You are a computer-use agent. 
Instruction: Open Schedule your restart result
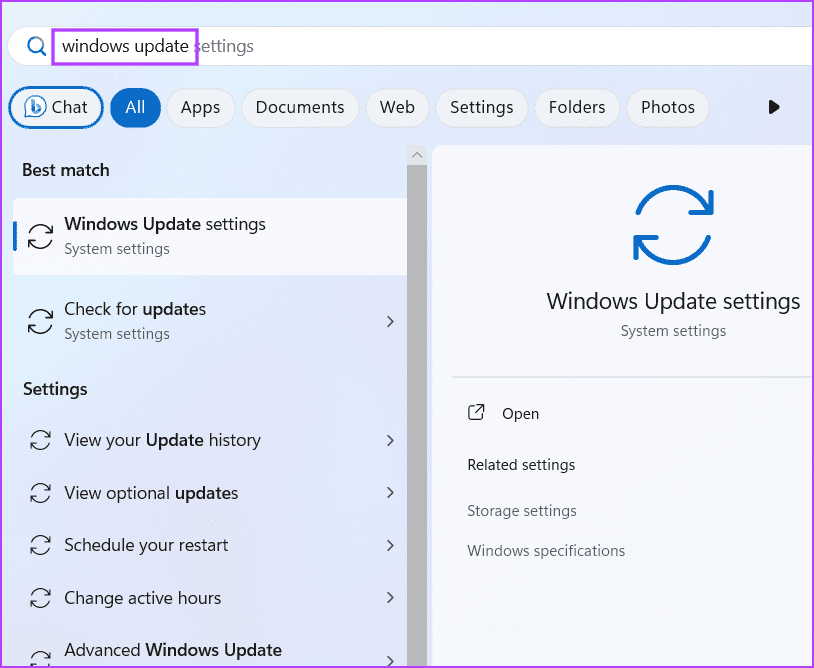coord(210,545)
